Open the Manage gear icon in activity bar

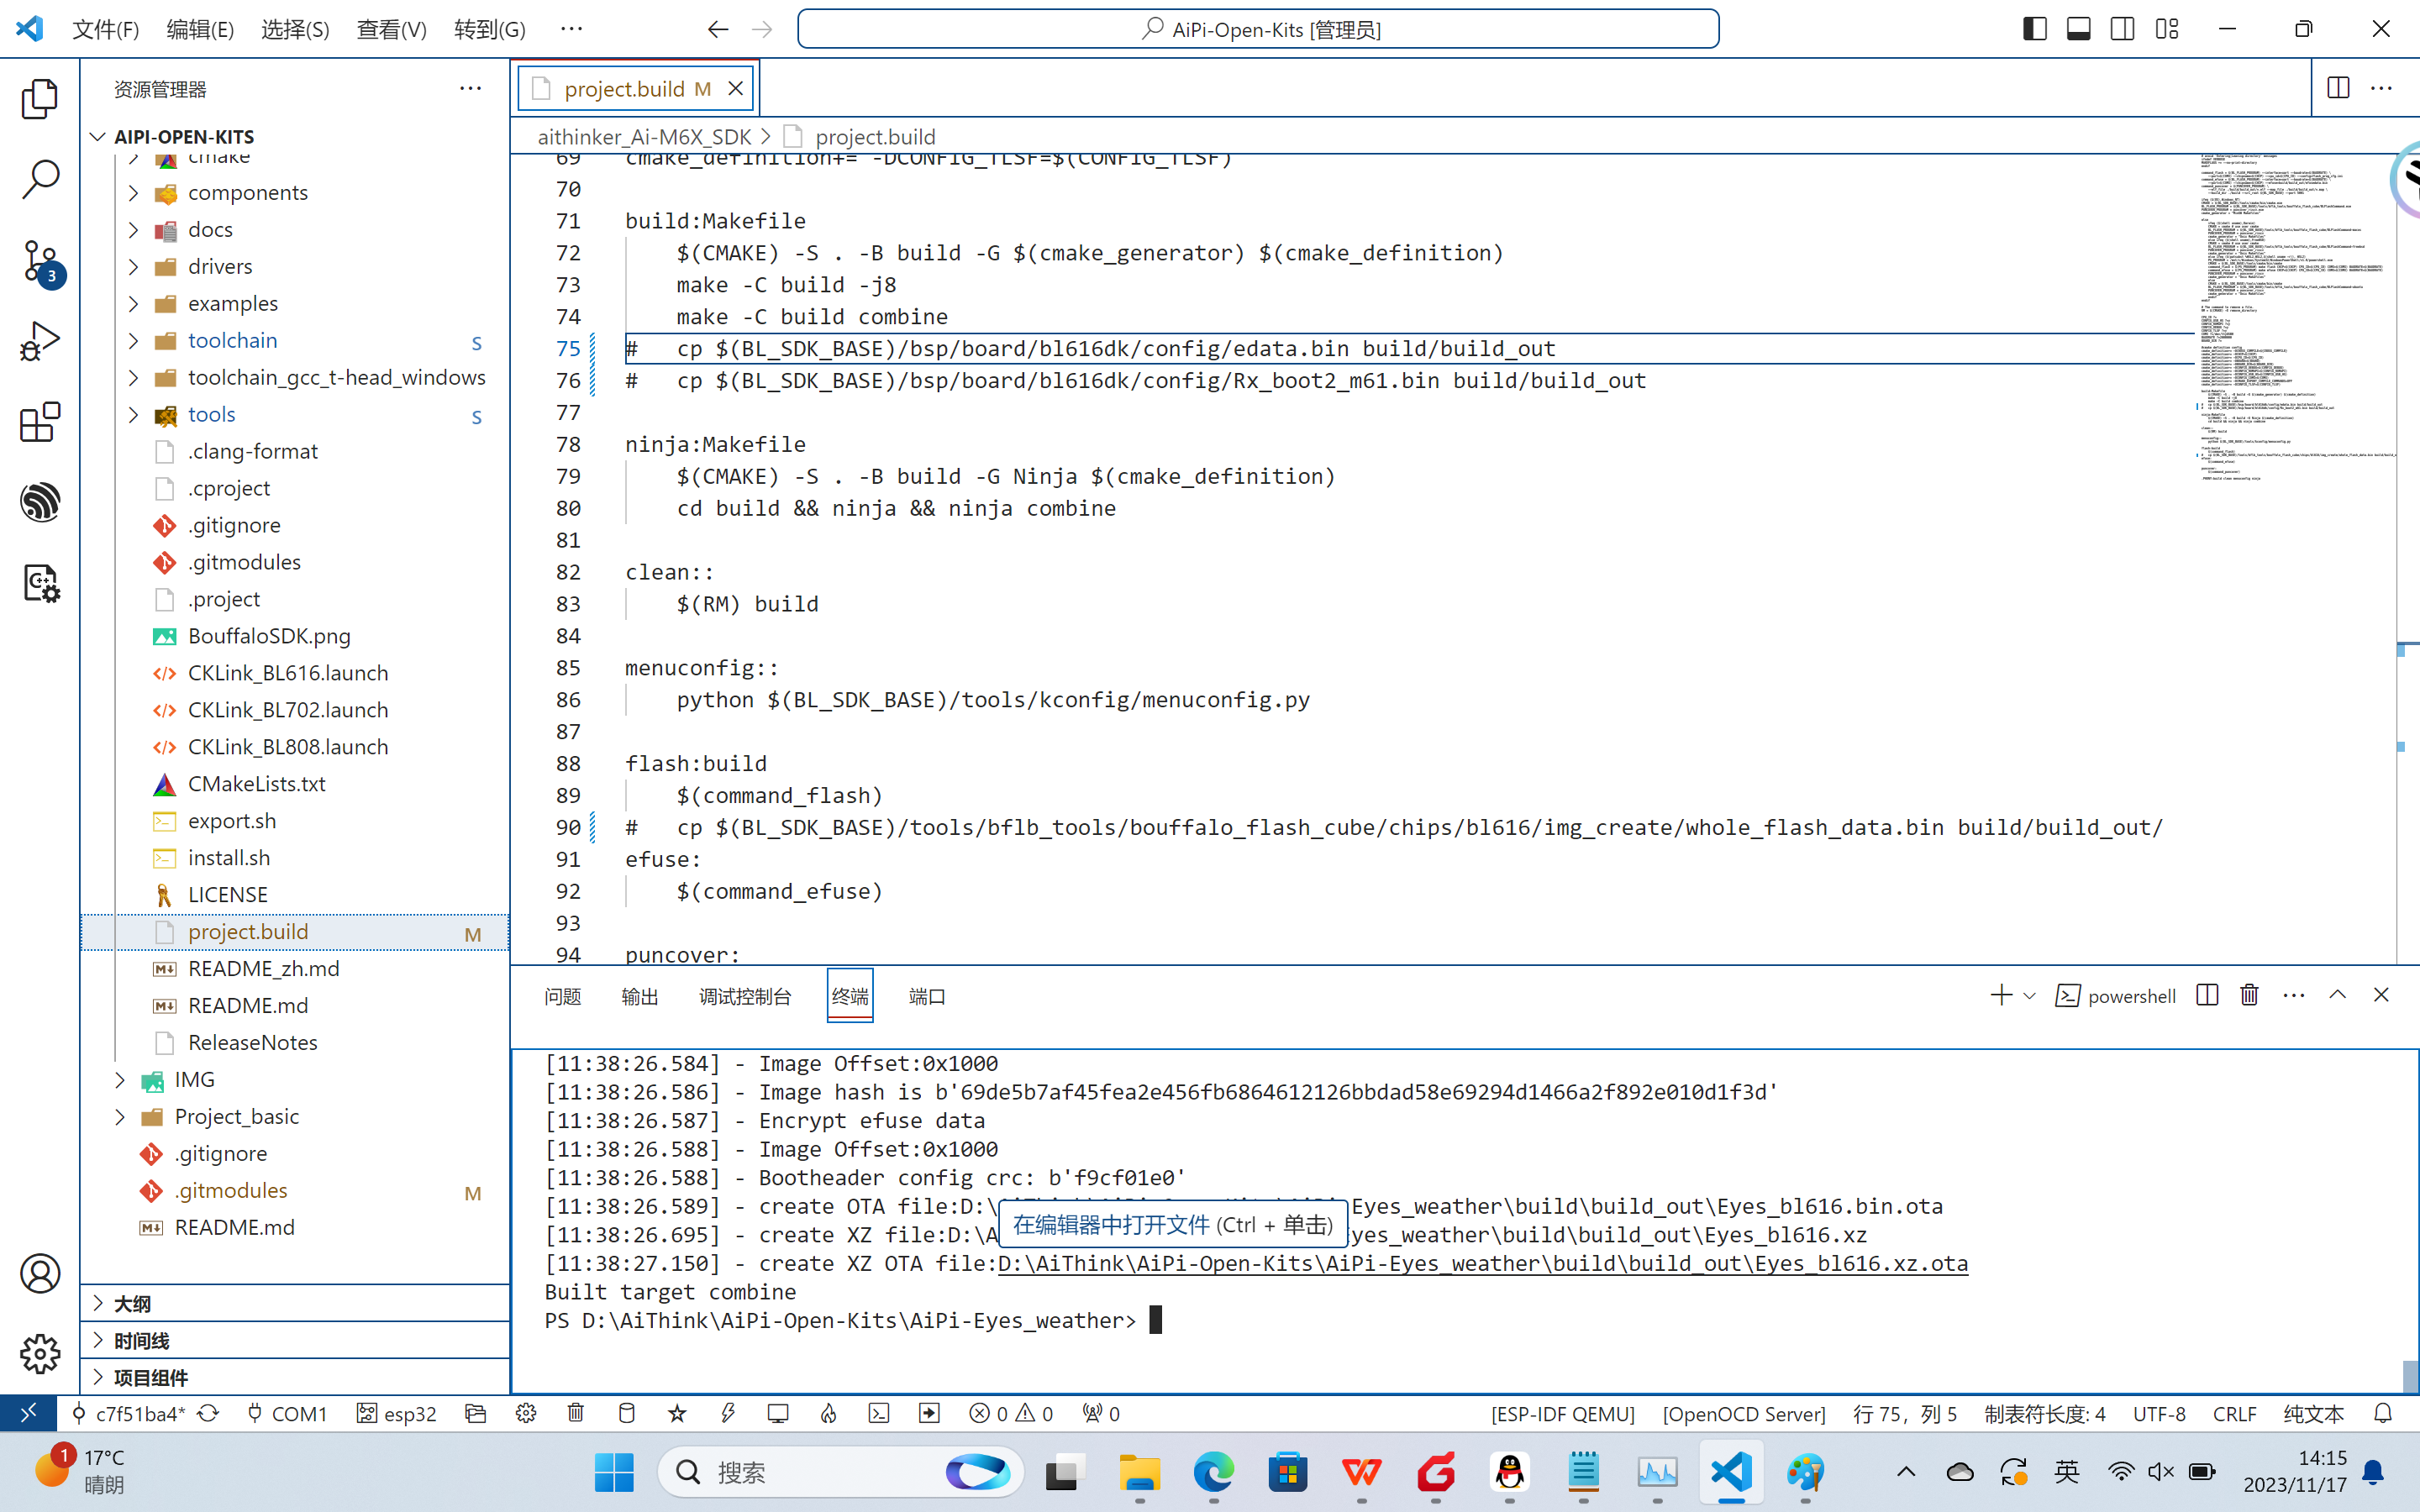pos(40,1354)
